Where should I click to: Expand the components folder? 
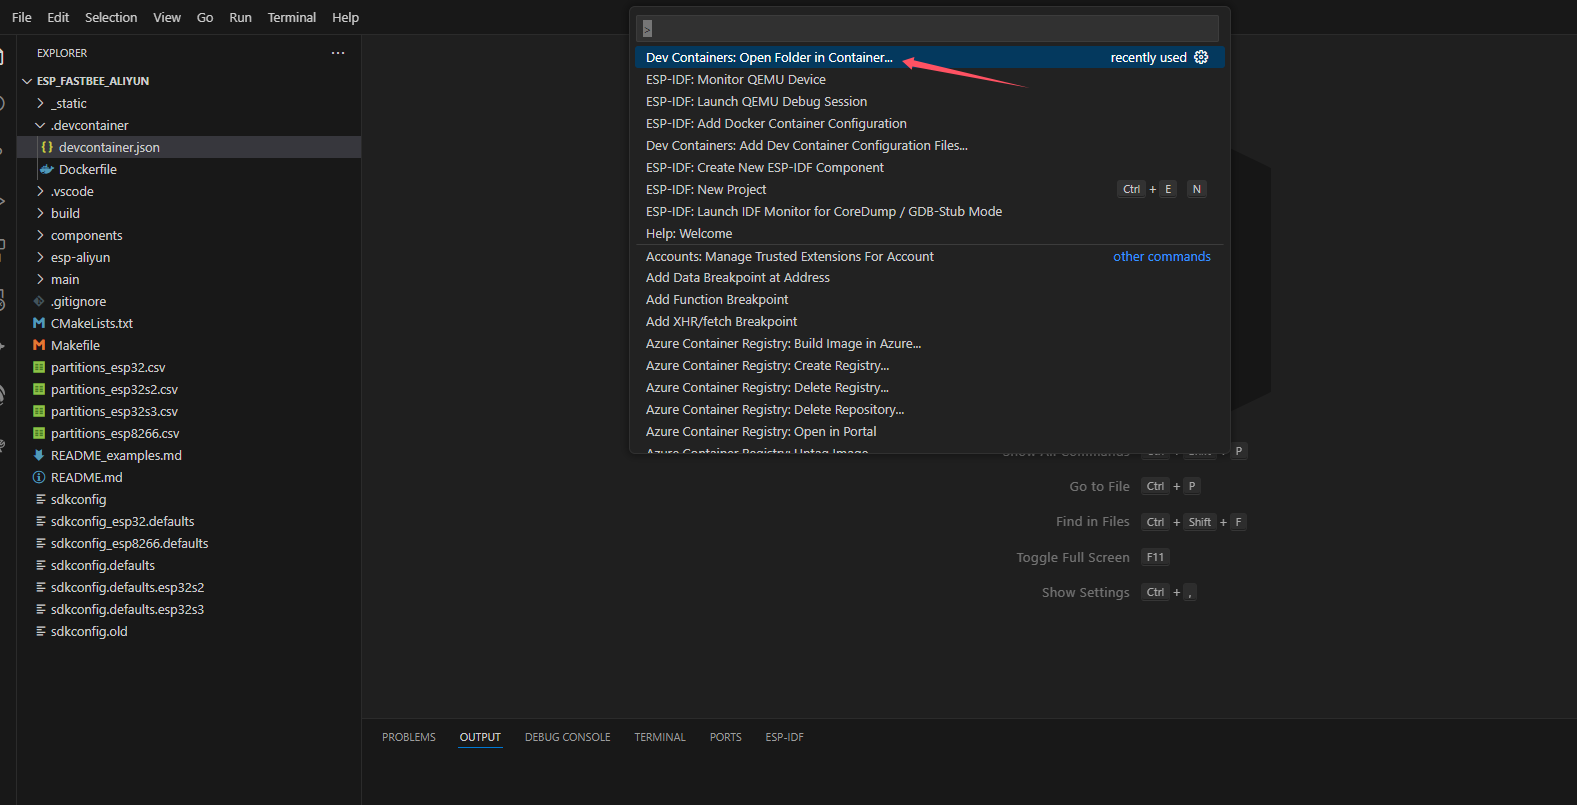[40, 235]
